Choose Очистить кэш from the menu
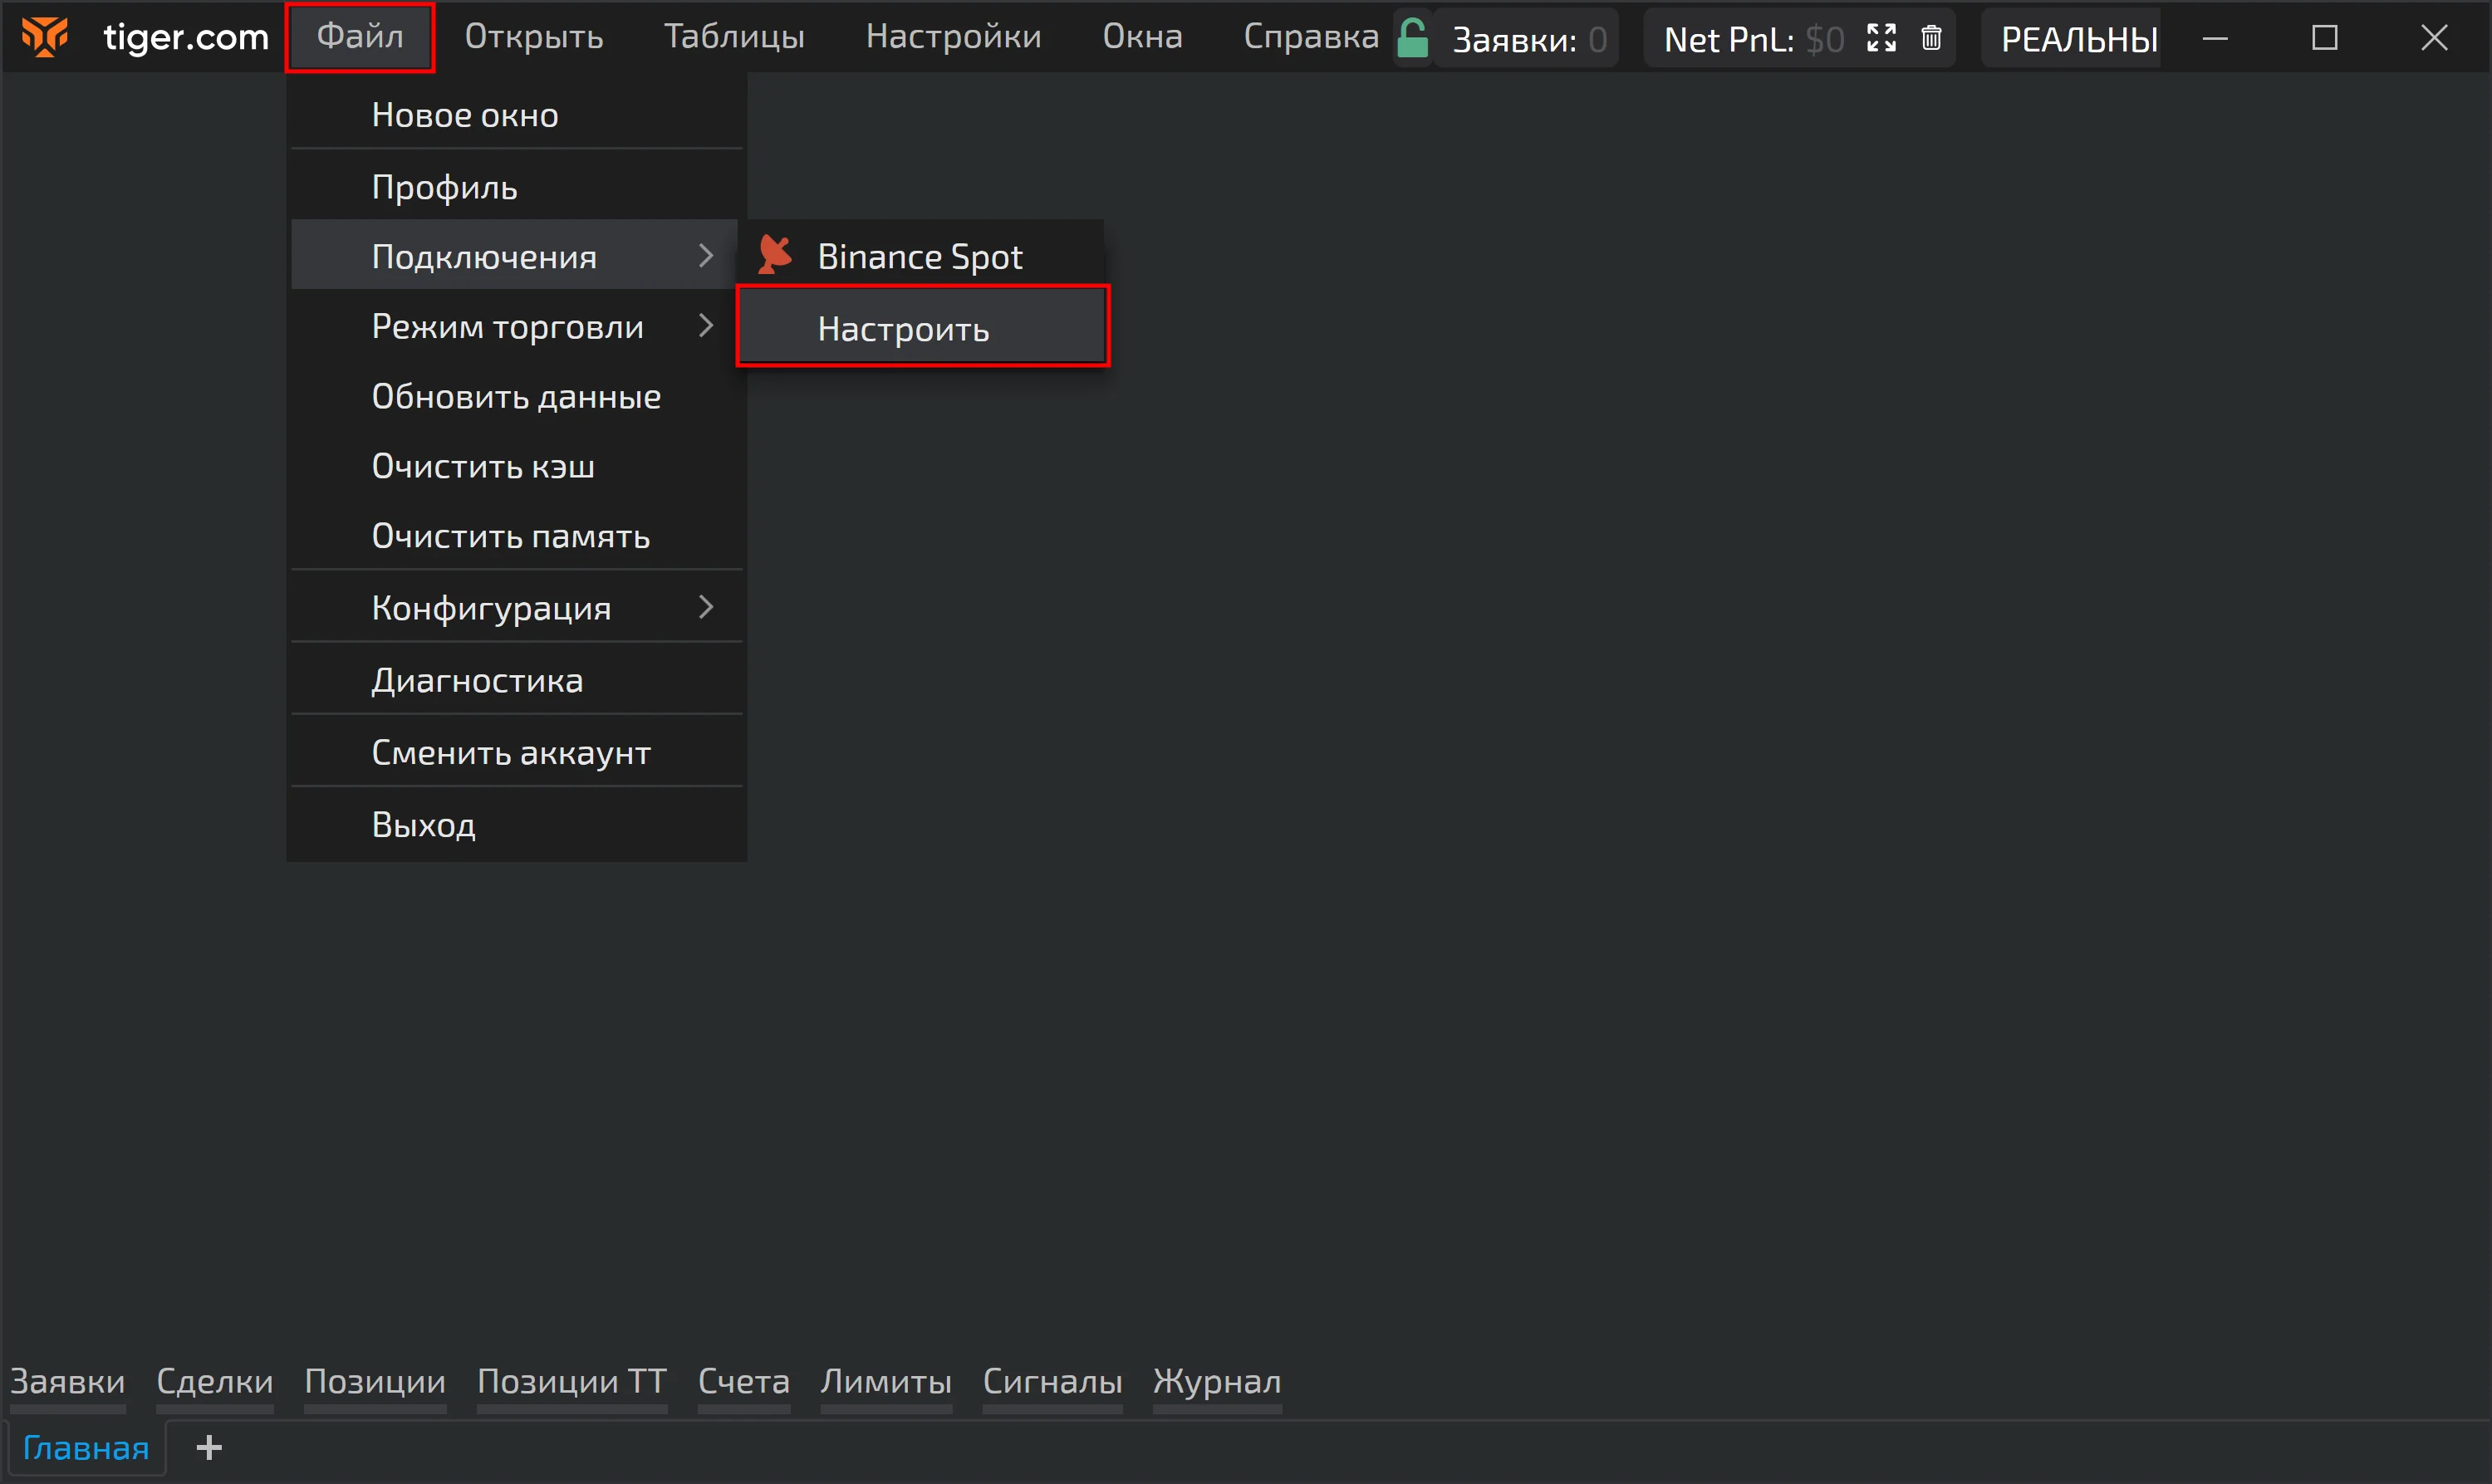Screen dimensions: 2492x1484 tap(483, 466)
